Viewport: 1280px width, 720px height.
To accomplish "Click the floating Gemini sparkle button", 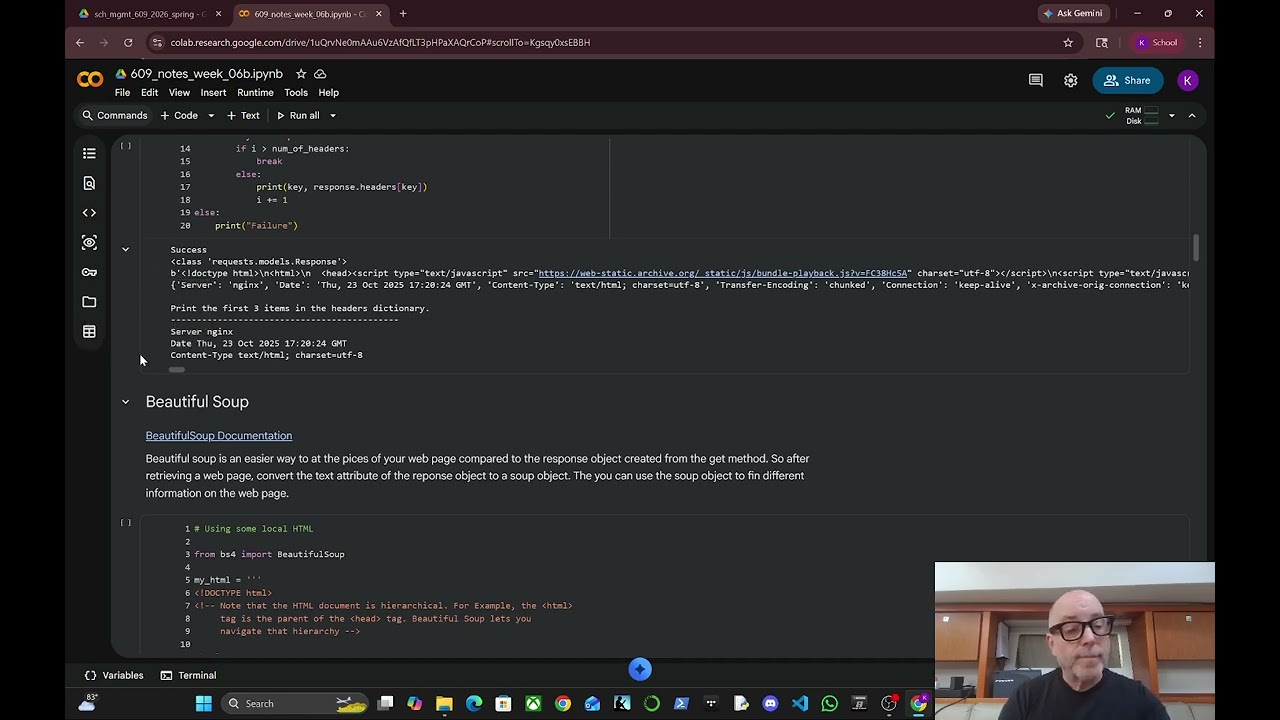I will coord(640,669).
